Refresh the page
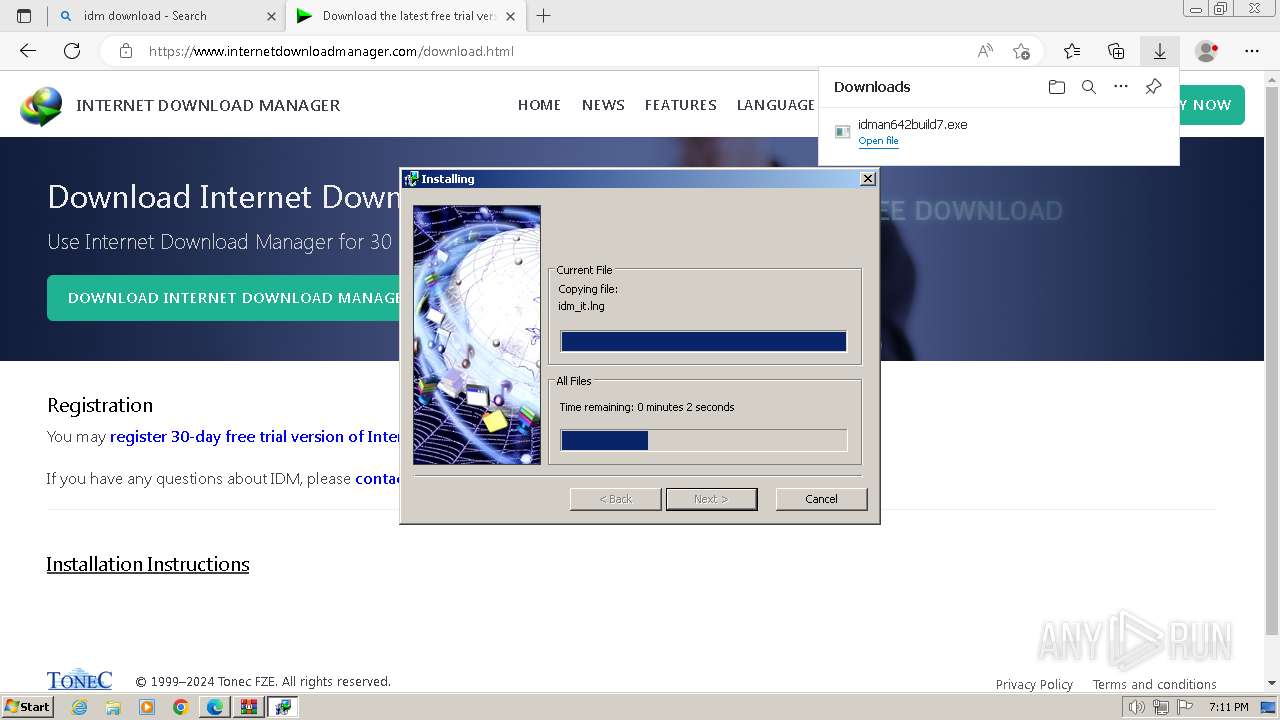Screen dimensions: 1280x720 [x=72, y=51]
